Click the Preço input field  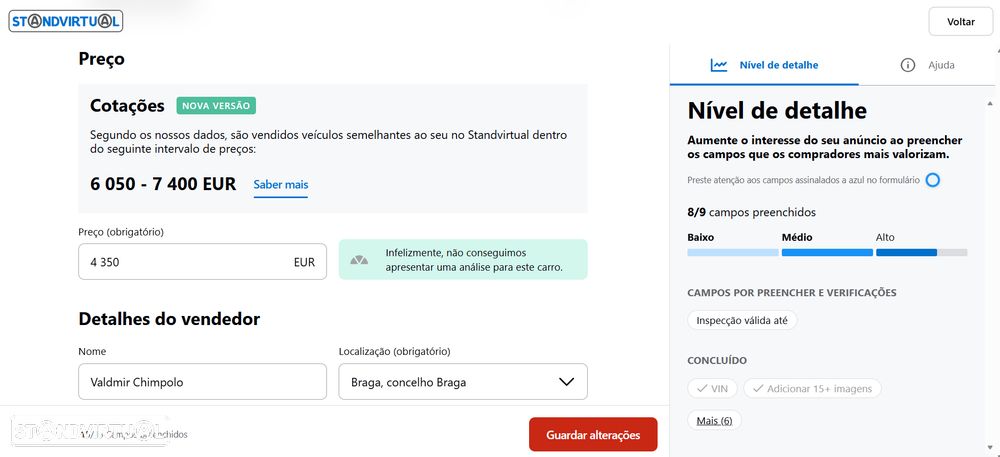click(x=202, y=262)
